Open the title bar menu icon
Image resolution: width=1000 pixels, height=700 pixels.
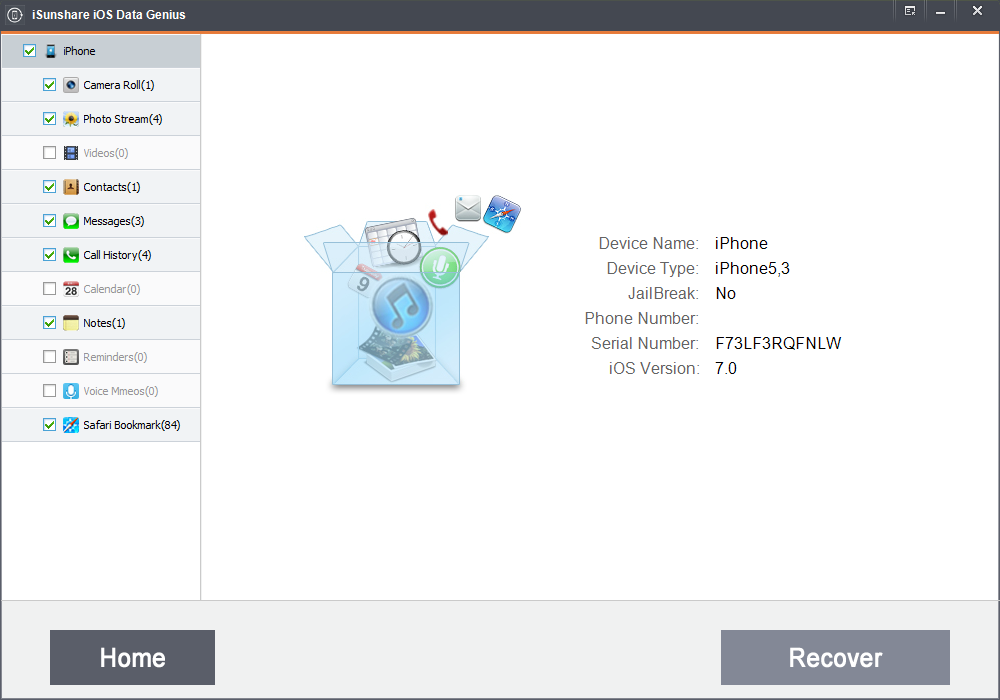pos(910,11)
